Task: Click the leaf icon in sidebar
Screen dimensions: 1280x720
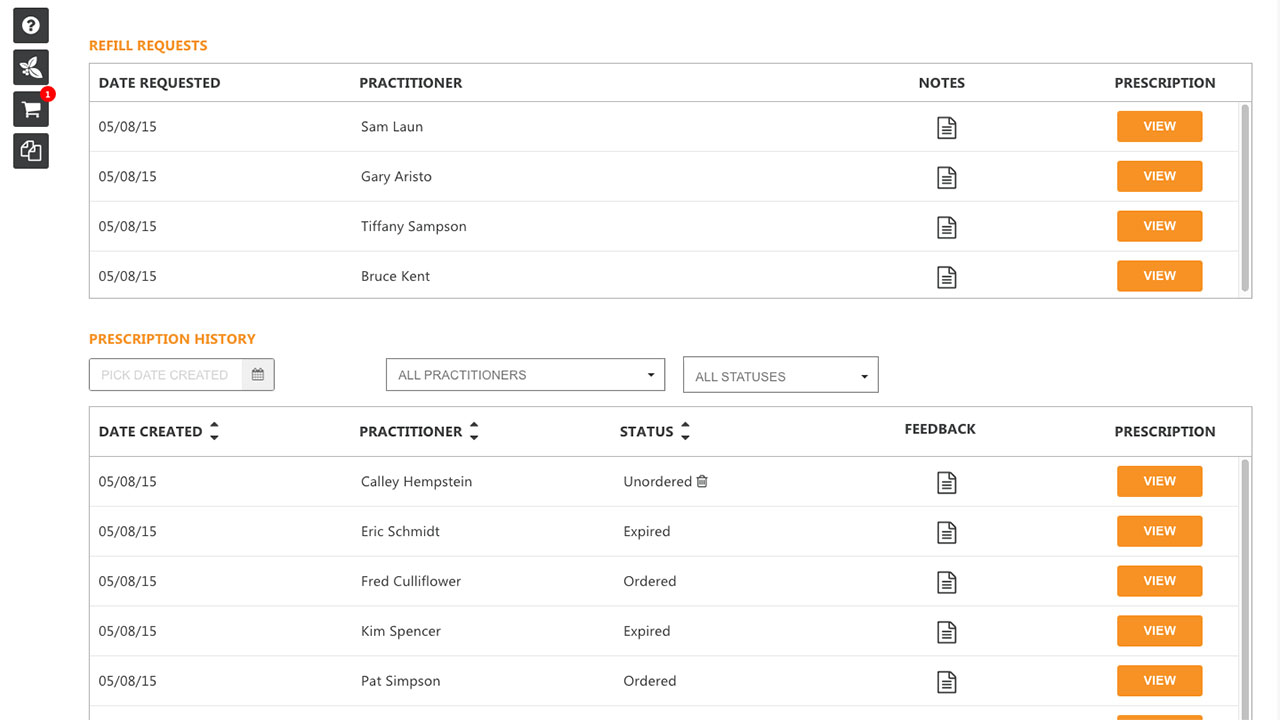Action: pyautogui.click(x=31, y=67)
